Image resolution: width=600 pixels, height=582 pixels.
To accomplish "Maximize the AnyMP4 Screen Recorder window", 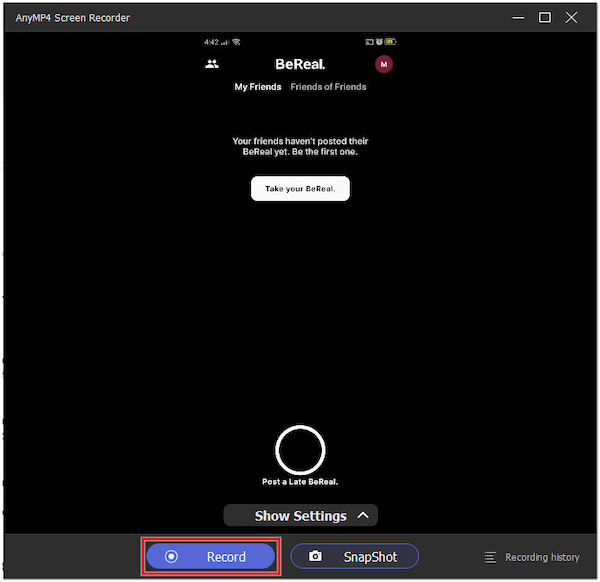I will click(545, 18).
